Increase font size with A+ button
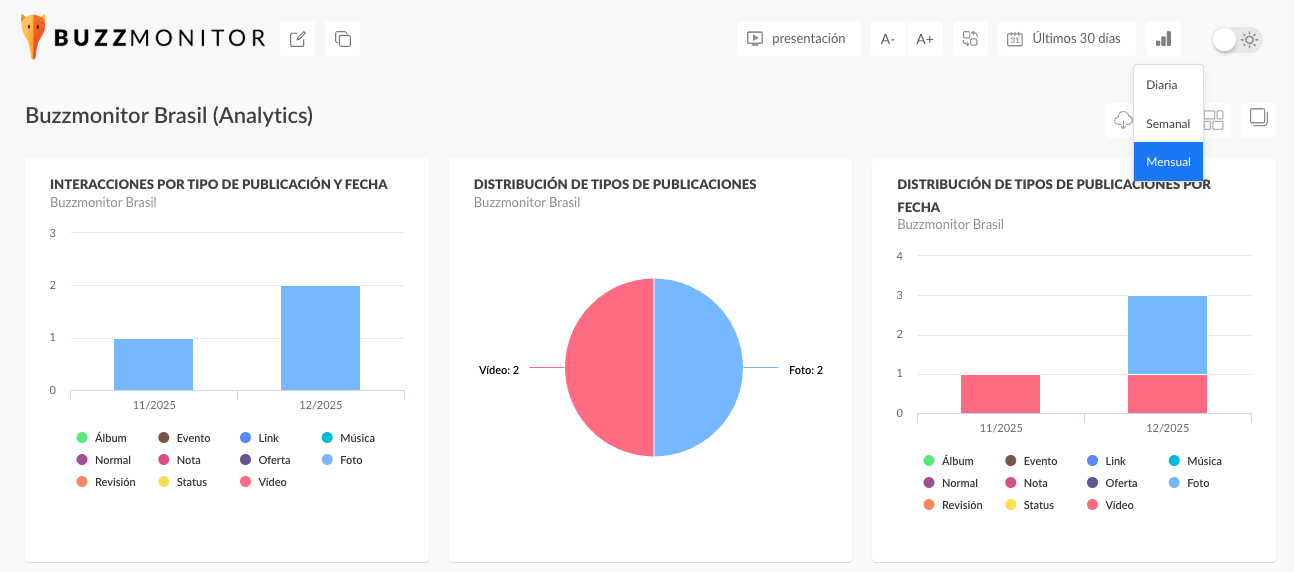The height and width of the screenshot is (572, 1294). coord(925,39)
